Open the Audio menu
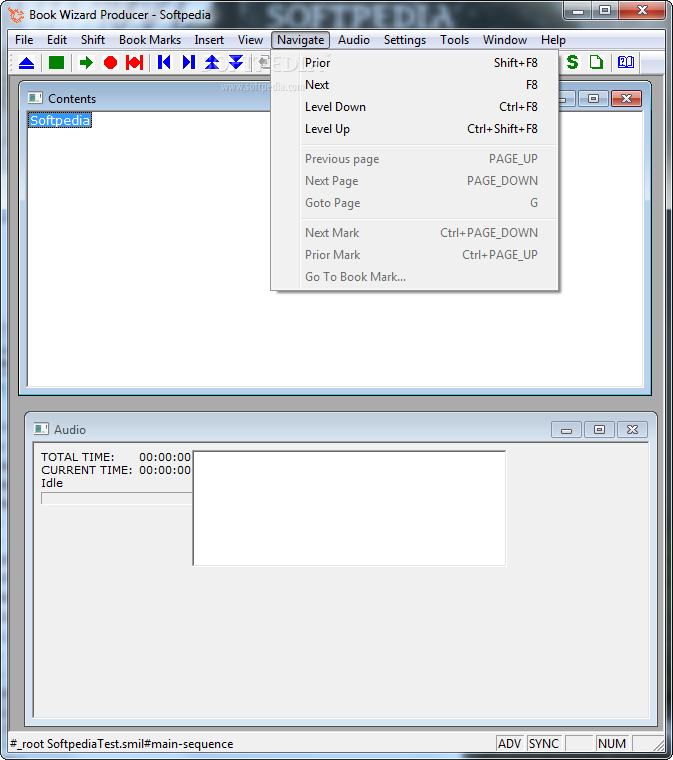The image size is (673, 760). [354, 40]
